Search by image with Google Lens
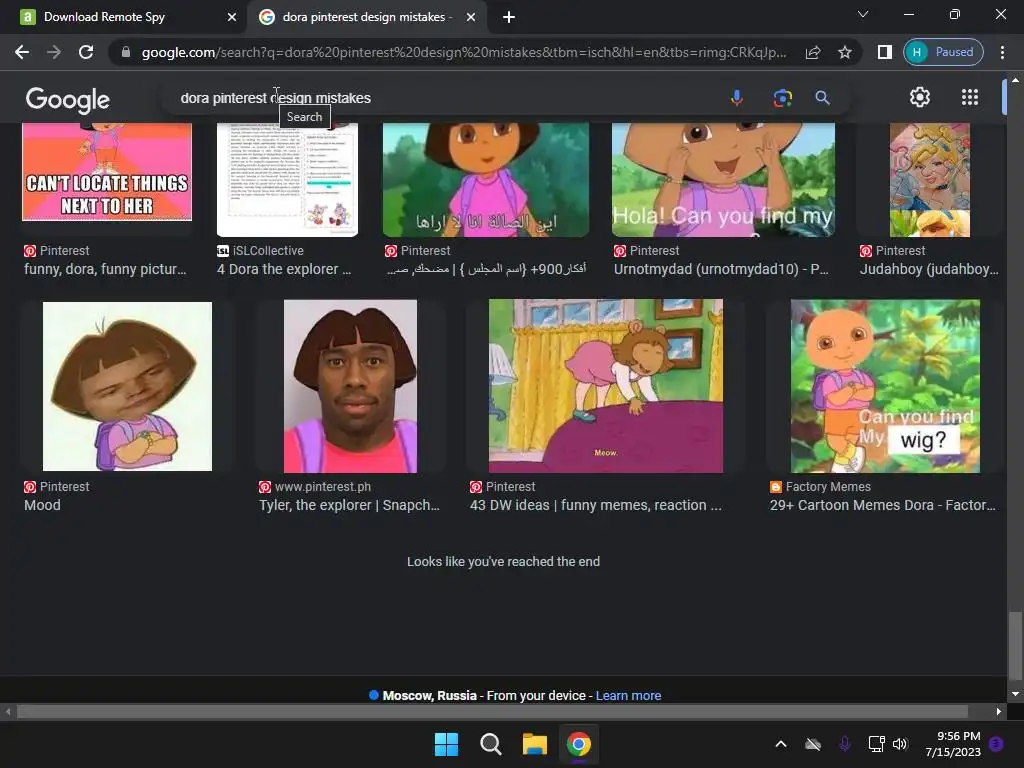The image size is (1024, 768). click(x=782, y=98)
